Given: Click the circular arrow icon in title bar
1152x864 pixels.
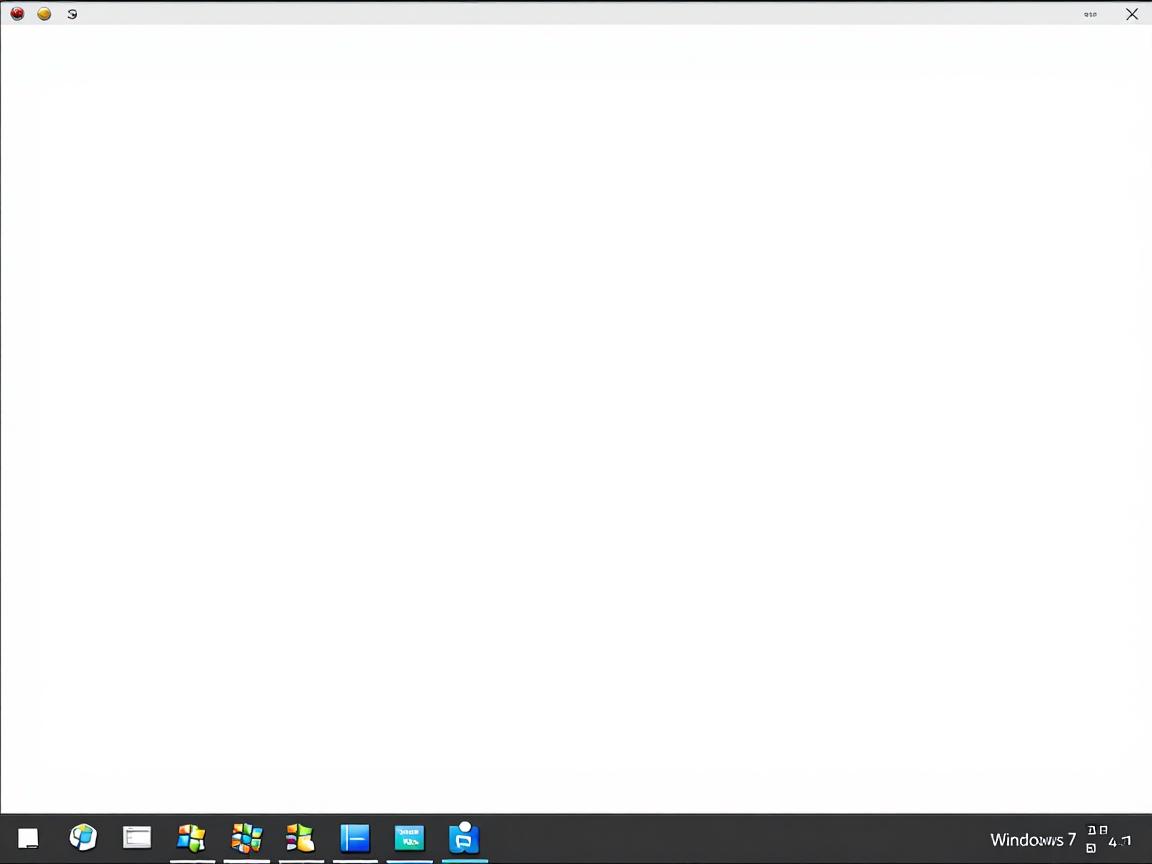Looking at the screenshot, I should tap(72, 14).
